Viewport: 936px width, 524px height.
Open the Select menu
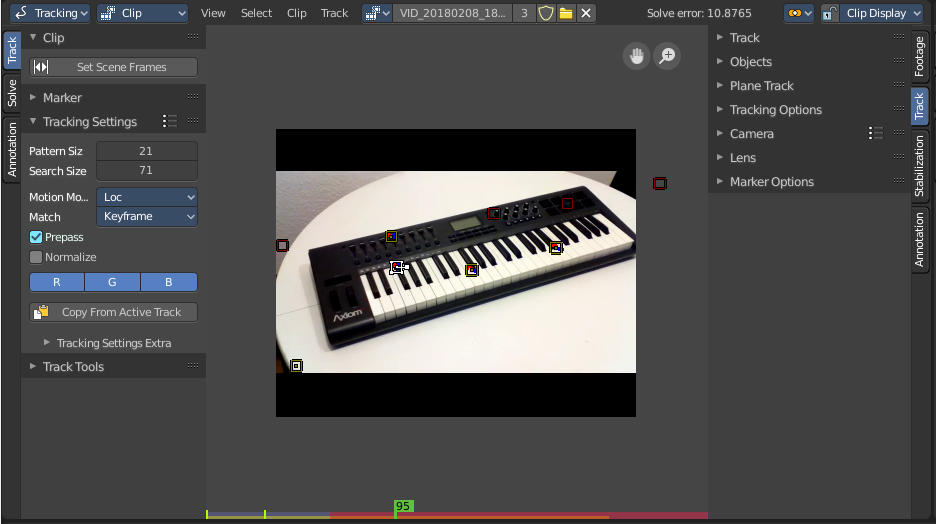point(256,13)
